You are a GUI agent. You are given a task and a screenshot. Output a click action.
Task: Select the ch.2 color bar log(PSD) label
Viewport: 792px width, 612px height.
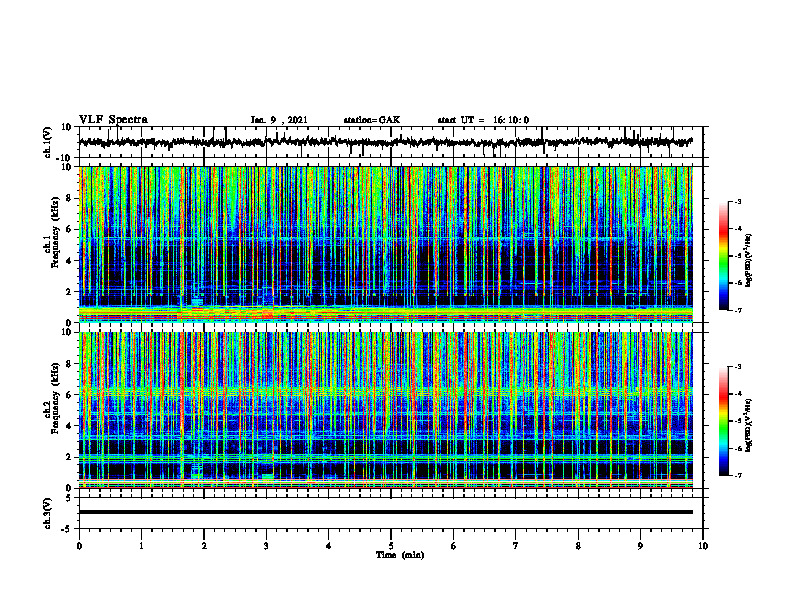click(x=749, y=424)
